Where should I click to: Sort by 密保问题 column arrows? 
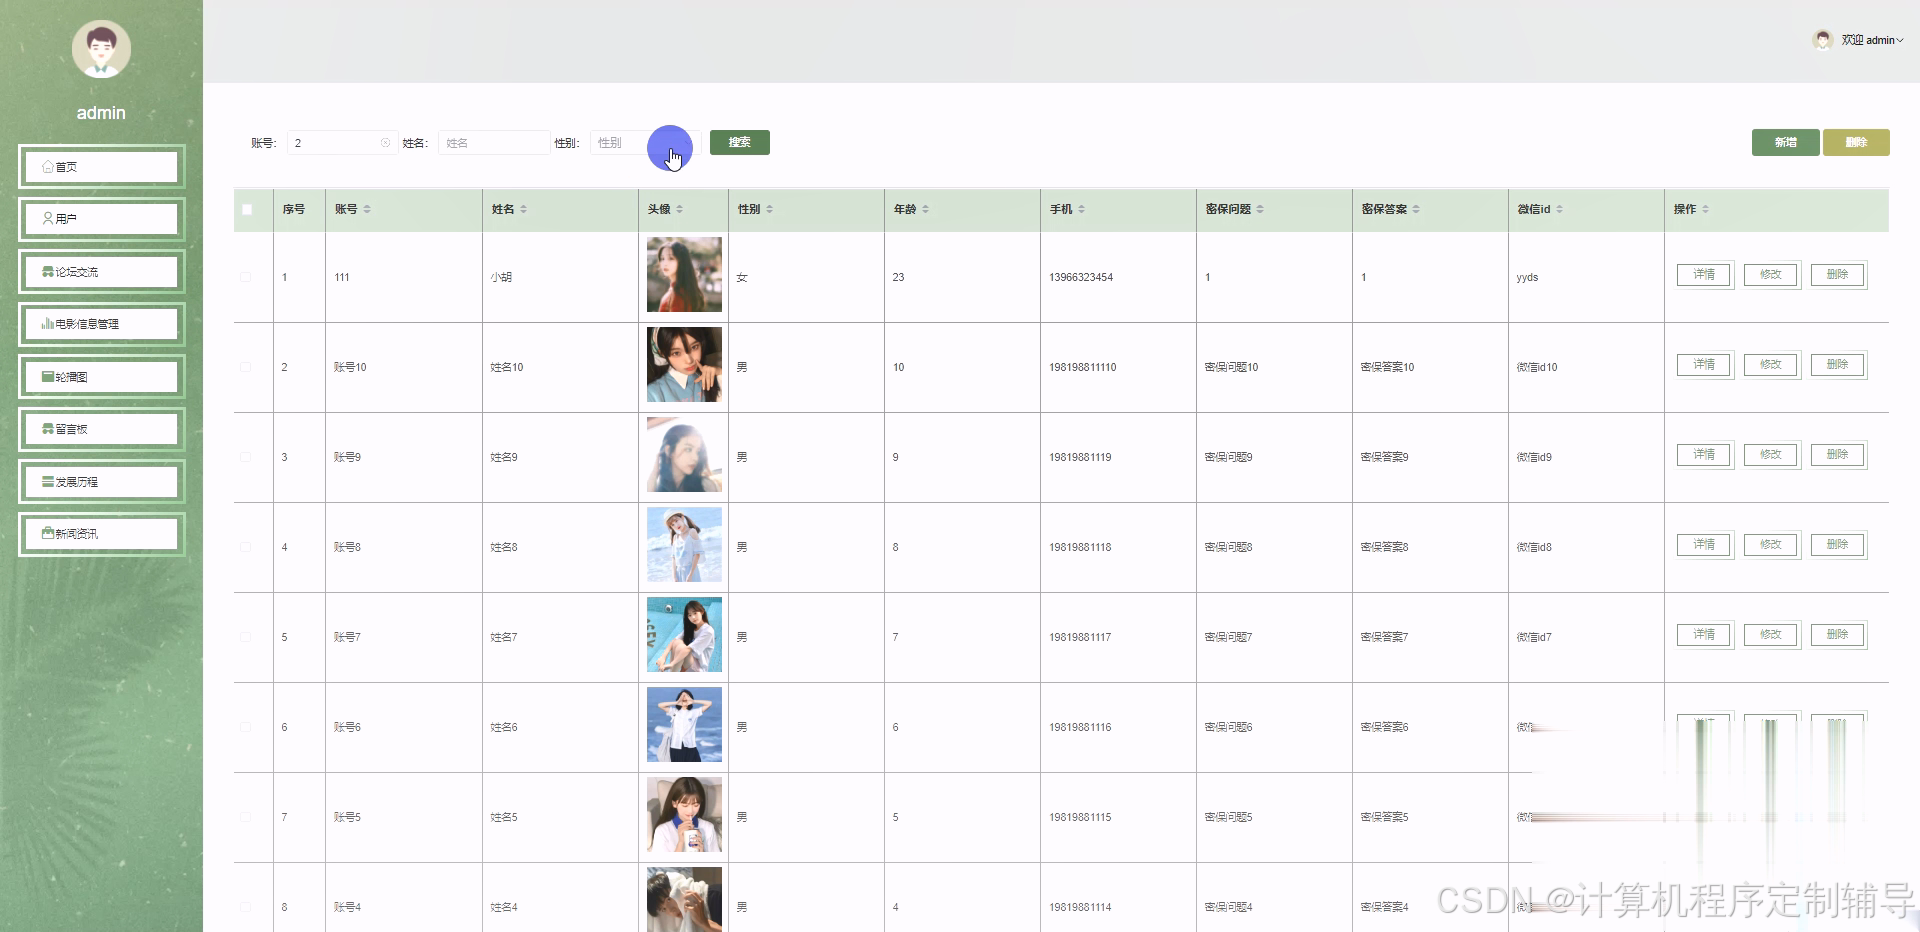(x=1260, y=209)
